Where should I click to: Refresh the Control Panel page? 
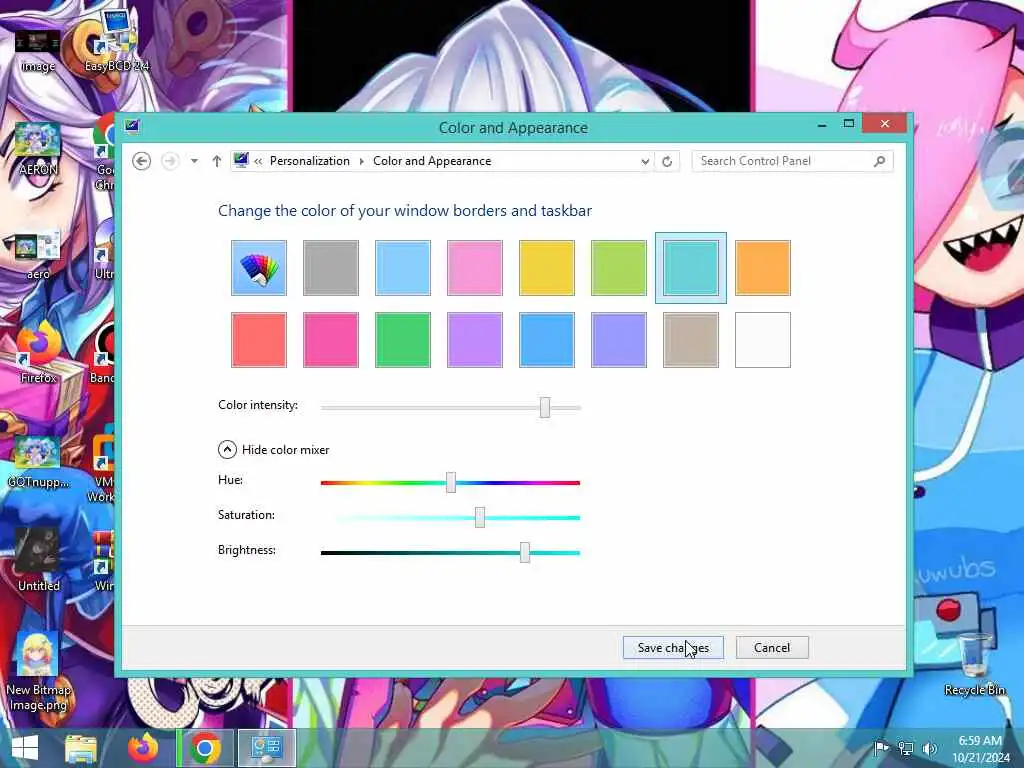(x=667, y=161)
